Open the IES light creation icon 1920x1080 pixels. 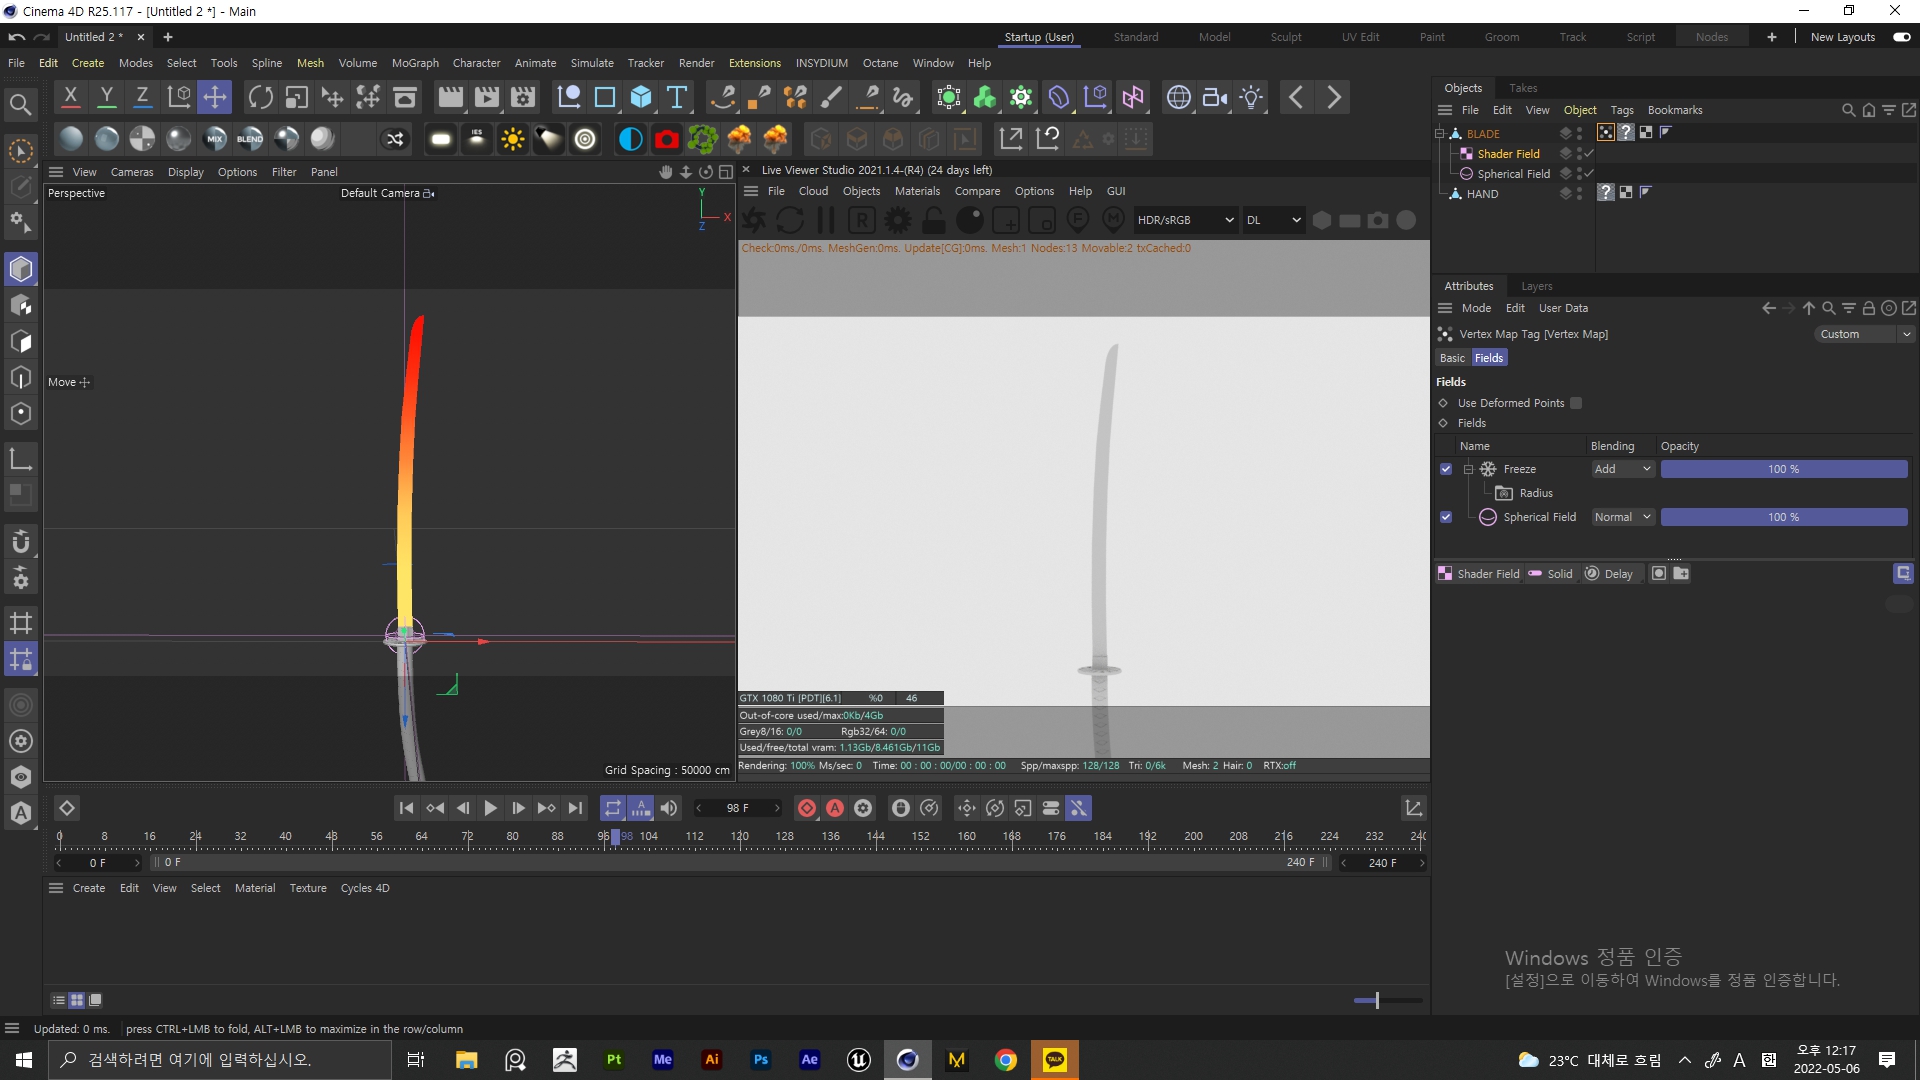(x=477, y=138)
